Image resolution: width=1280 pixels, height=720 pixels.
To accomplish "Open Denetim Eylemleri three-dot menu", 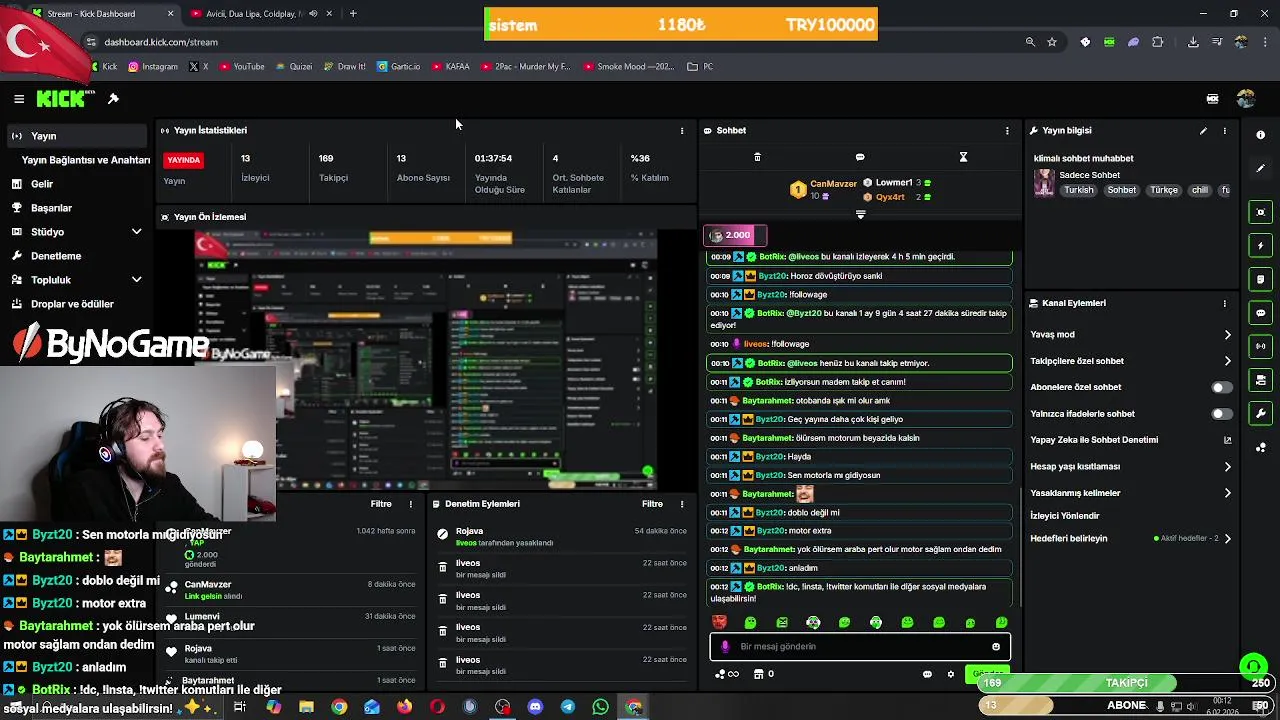I will [682, 504].
